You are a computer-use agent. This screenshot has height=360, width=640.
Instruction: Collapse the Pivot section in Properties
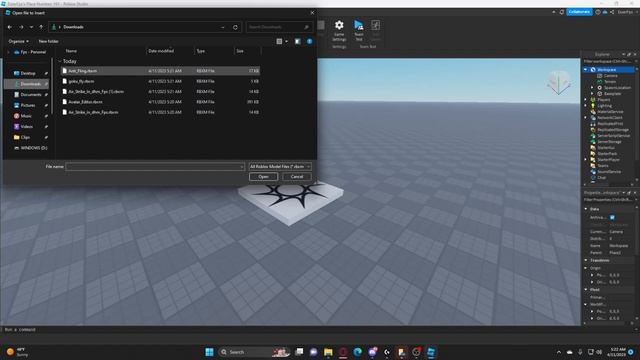point(586,289)
